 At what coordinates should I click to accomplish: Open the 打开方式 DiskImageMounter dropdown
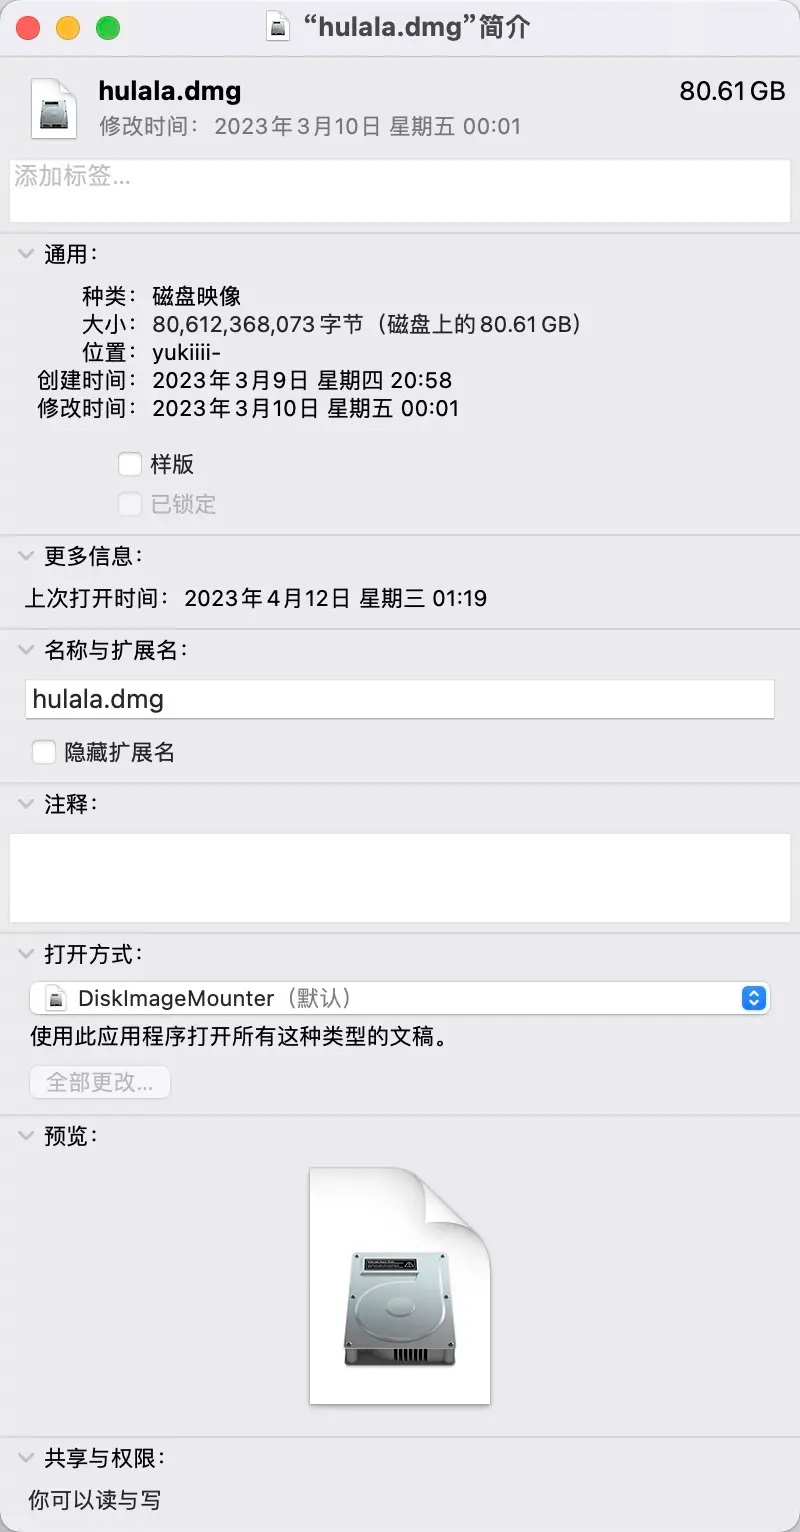[400, 998]
